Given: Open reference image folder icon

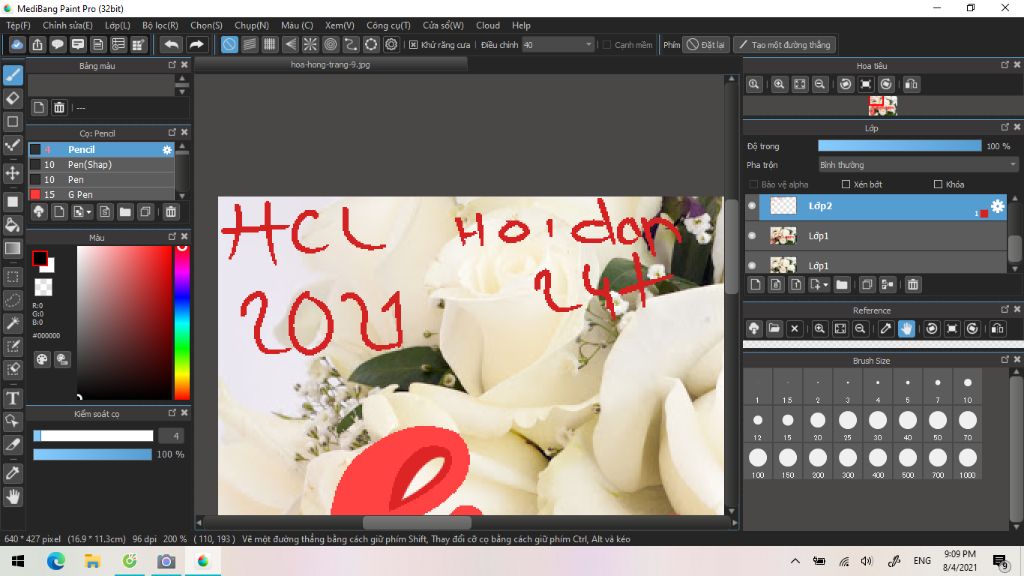Looking at the screenshot, I should pyautogui.click(x=775, y=328).
